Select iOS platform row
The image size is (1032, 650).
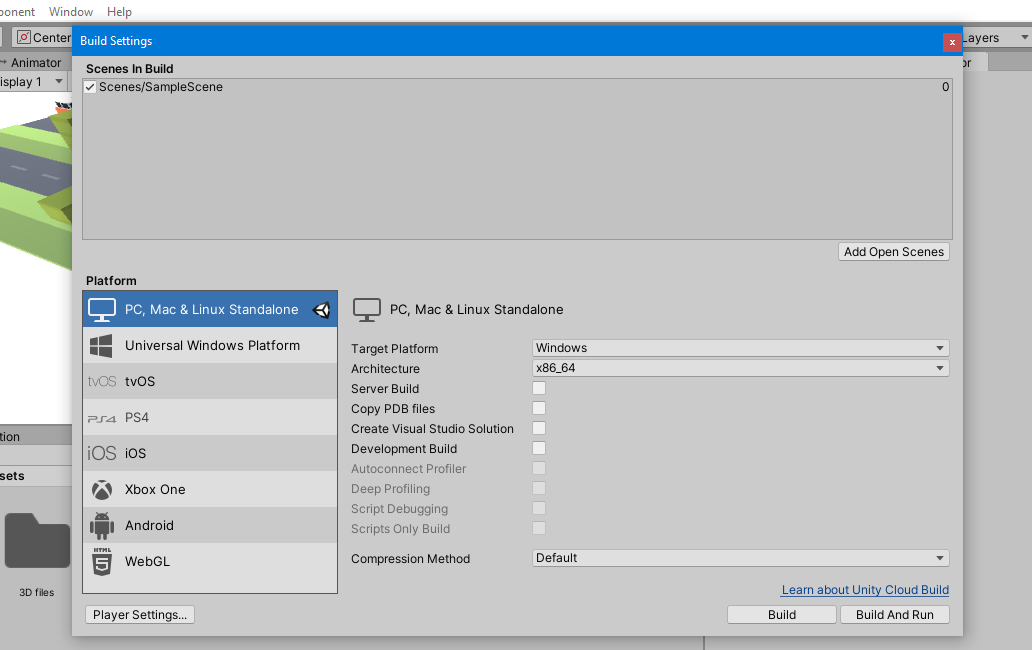pyautogui.click(x=210, y=453)
